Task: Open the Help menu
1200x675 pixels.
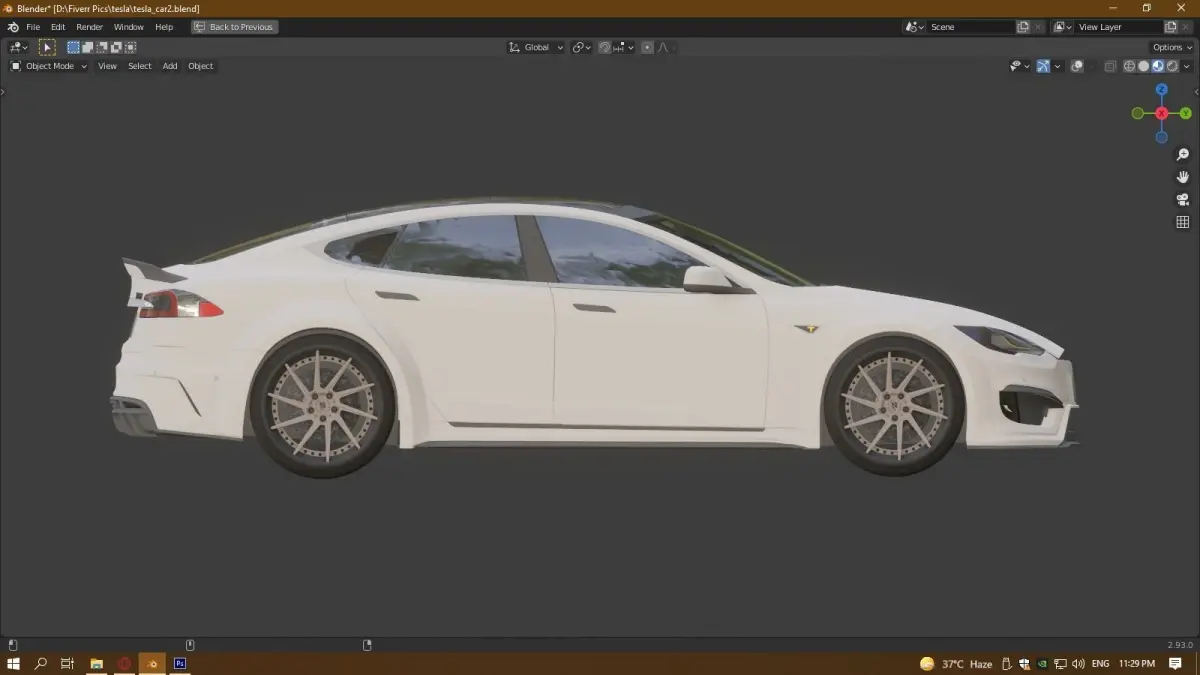Action: 164,27
